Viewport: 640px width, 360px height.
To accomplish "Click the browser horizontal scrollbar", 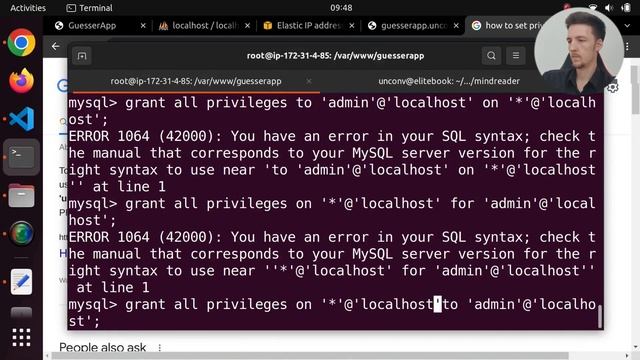I will click(x=310, y=356).
